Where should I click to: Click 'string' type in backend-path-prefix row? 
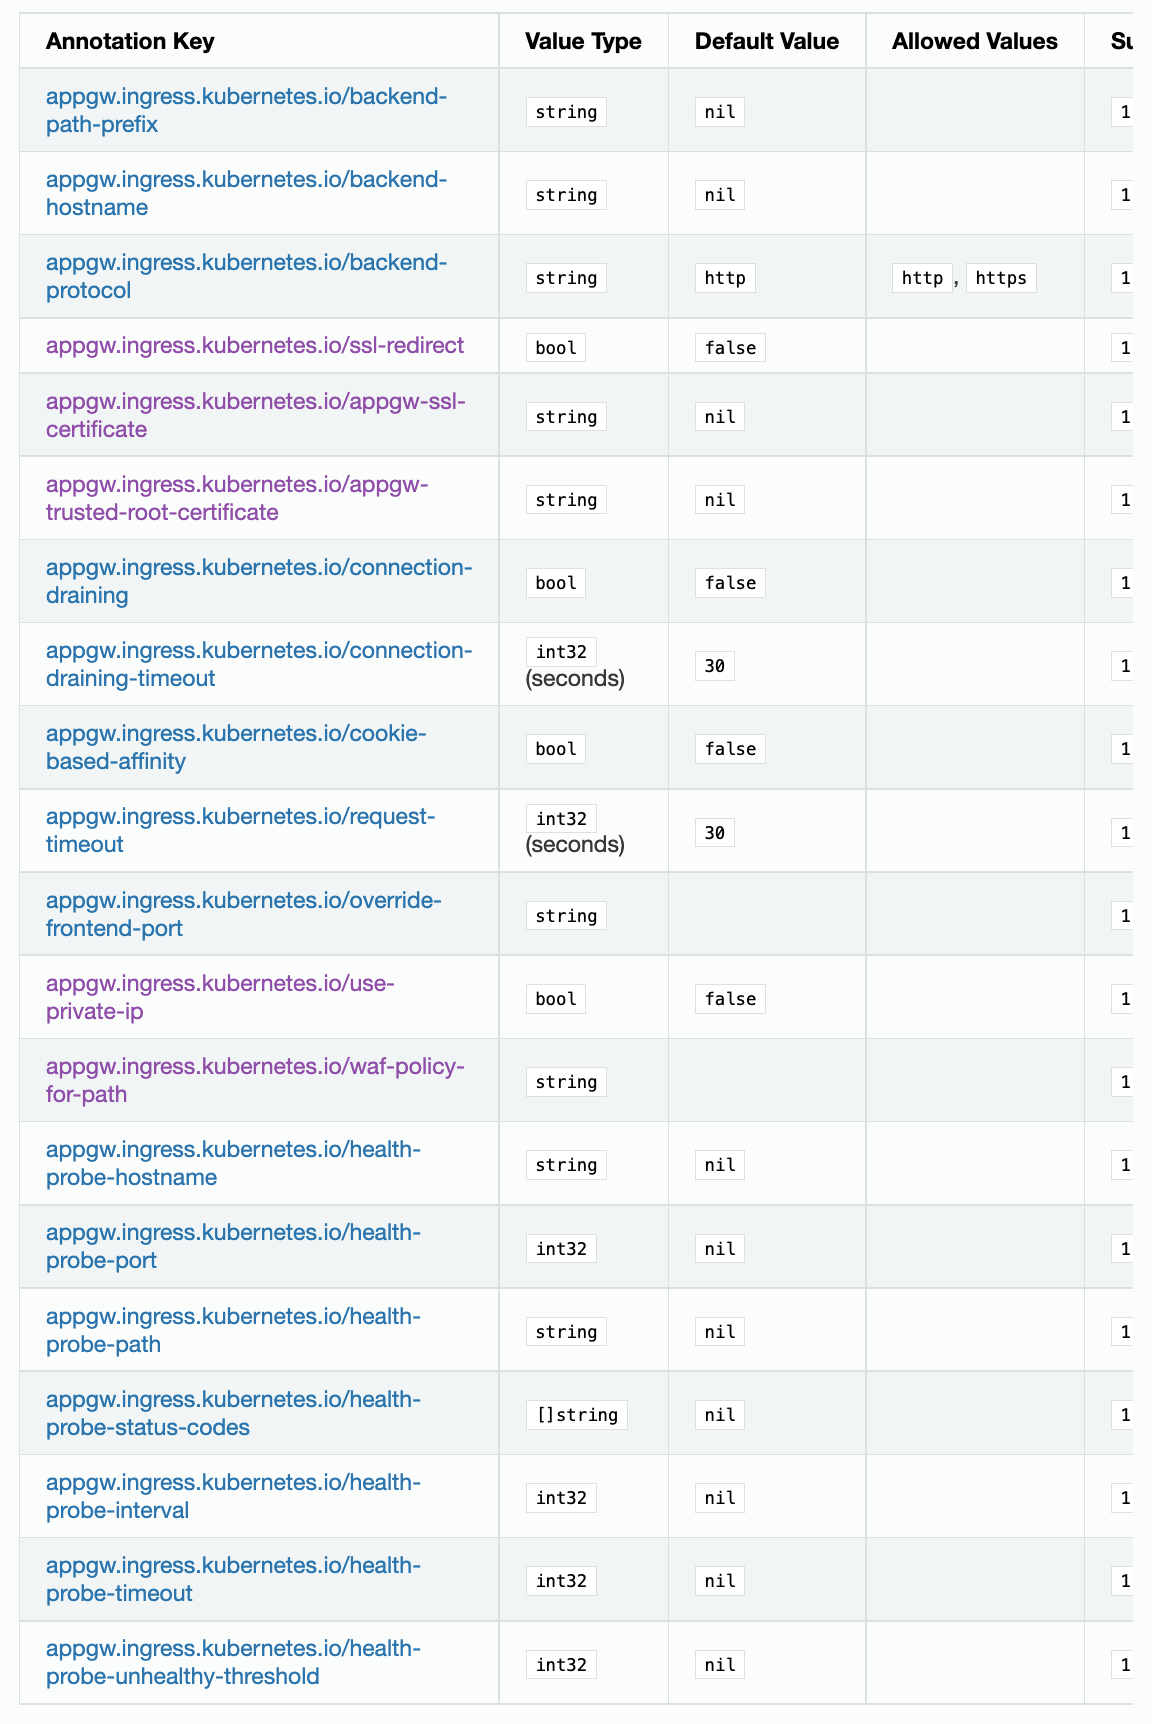pyautogui.click(x=566, y=112)
